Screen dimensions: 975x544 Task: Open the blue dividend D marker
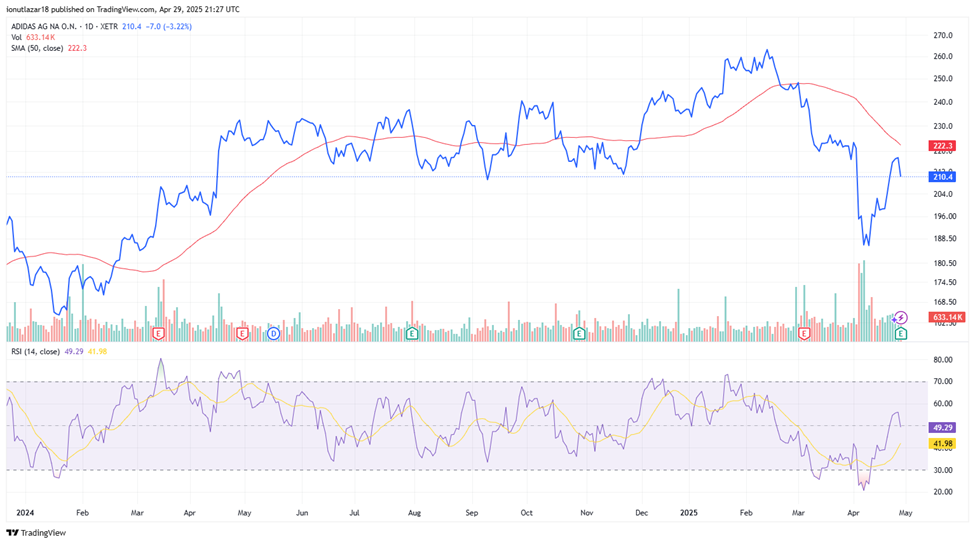[273, 331]
